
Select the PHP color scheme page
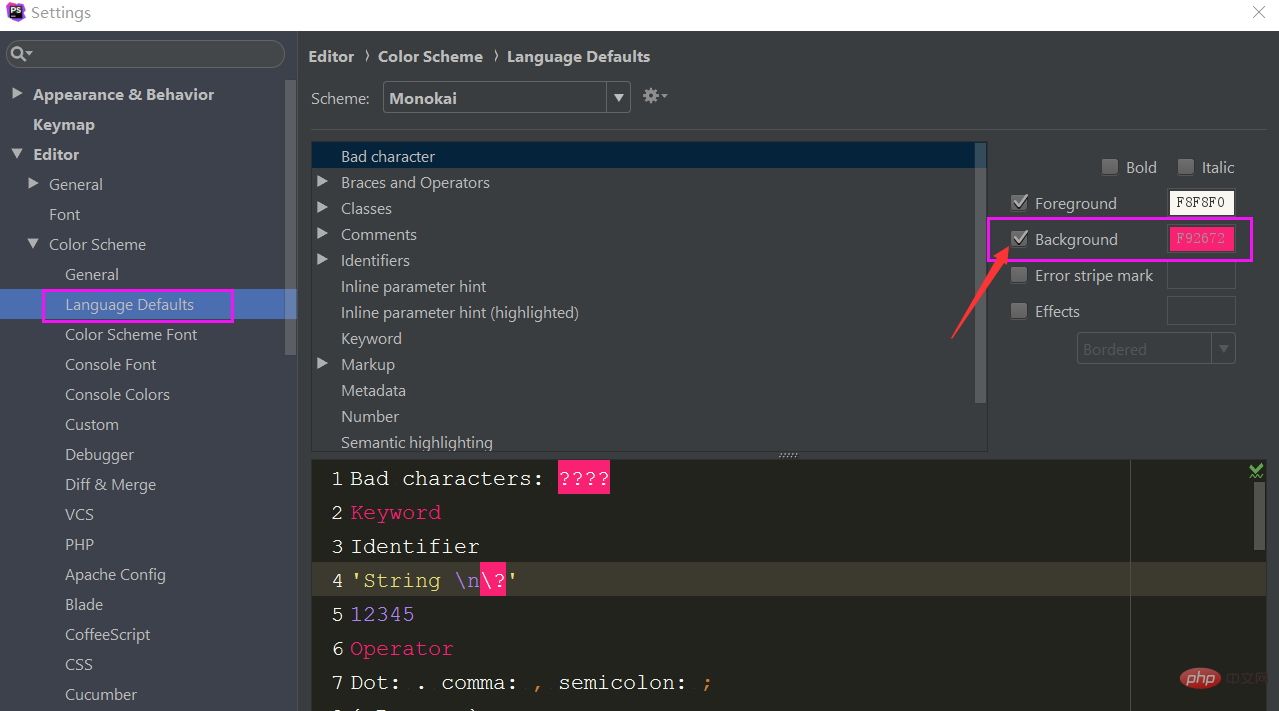[80, 544]
